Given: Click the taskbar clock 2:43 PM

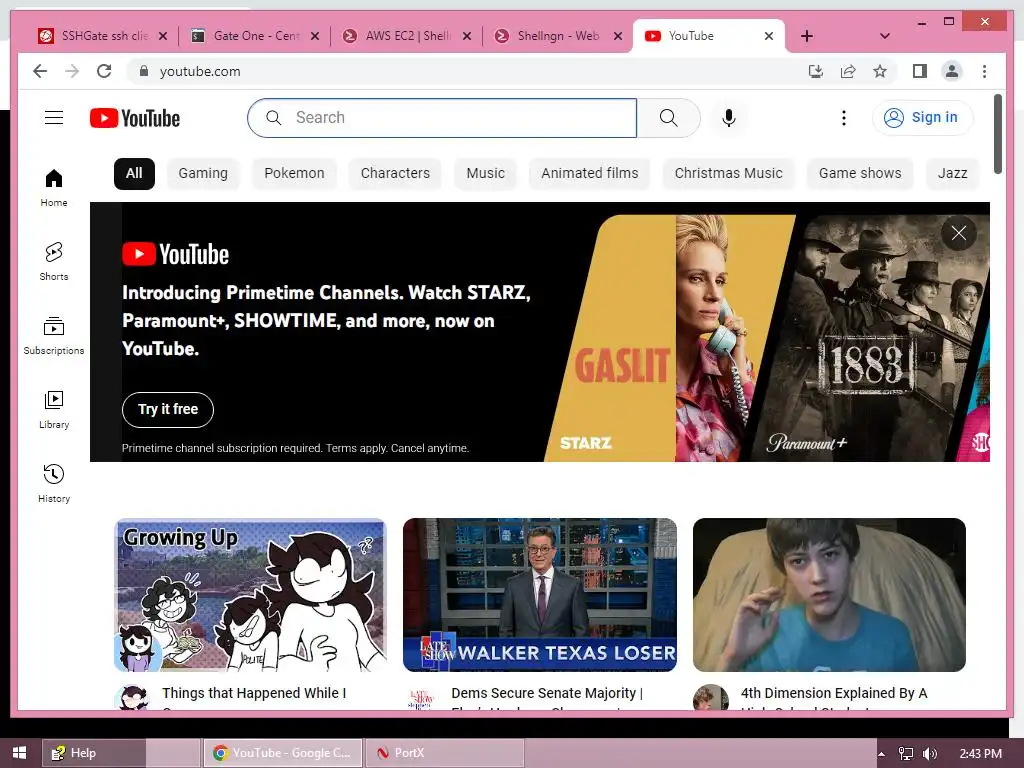Looking at the screenshot, I should tap(981, 753).
